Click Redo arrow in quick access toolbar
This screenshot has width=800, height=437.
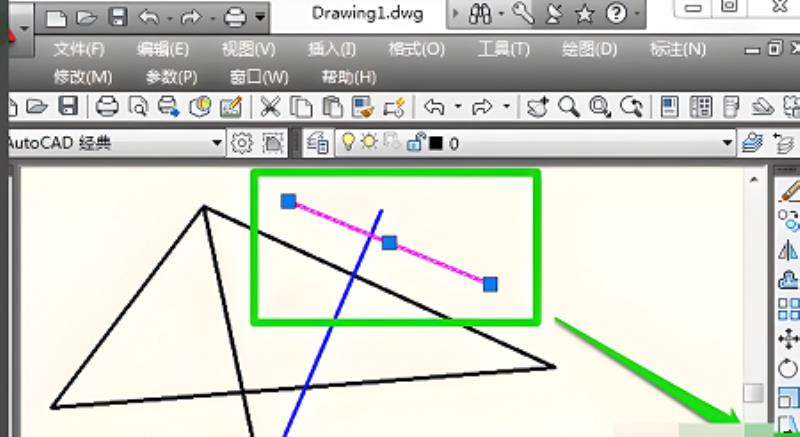click(x=191, y=18)
